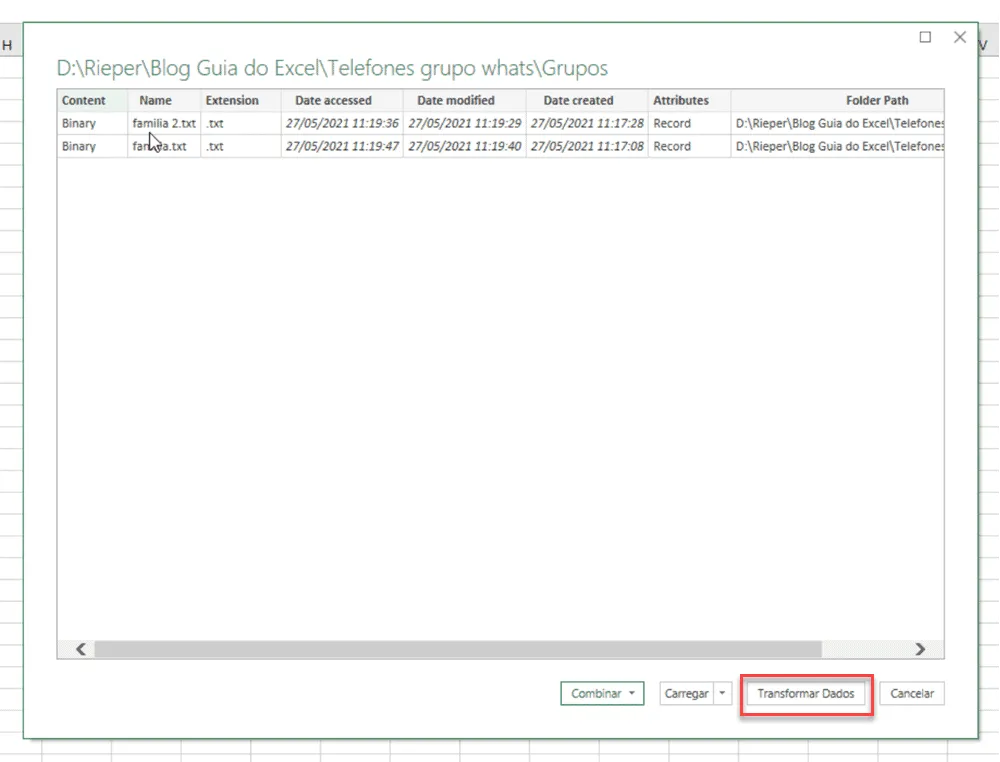Open the Combinar dropdown button
The height and width of the screenshot is (762, 1000).
(602, 693)
